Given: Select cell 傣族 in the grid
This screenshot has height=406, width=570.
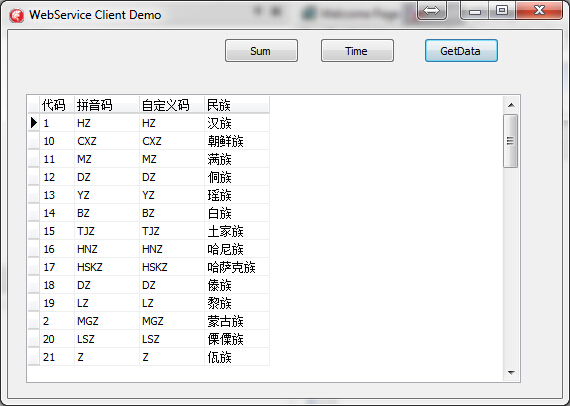Looking at the screenshot, I should point(237,285).
